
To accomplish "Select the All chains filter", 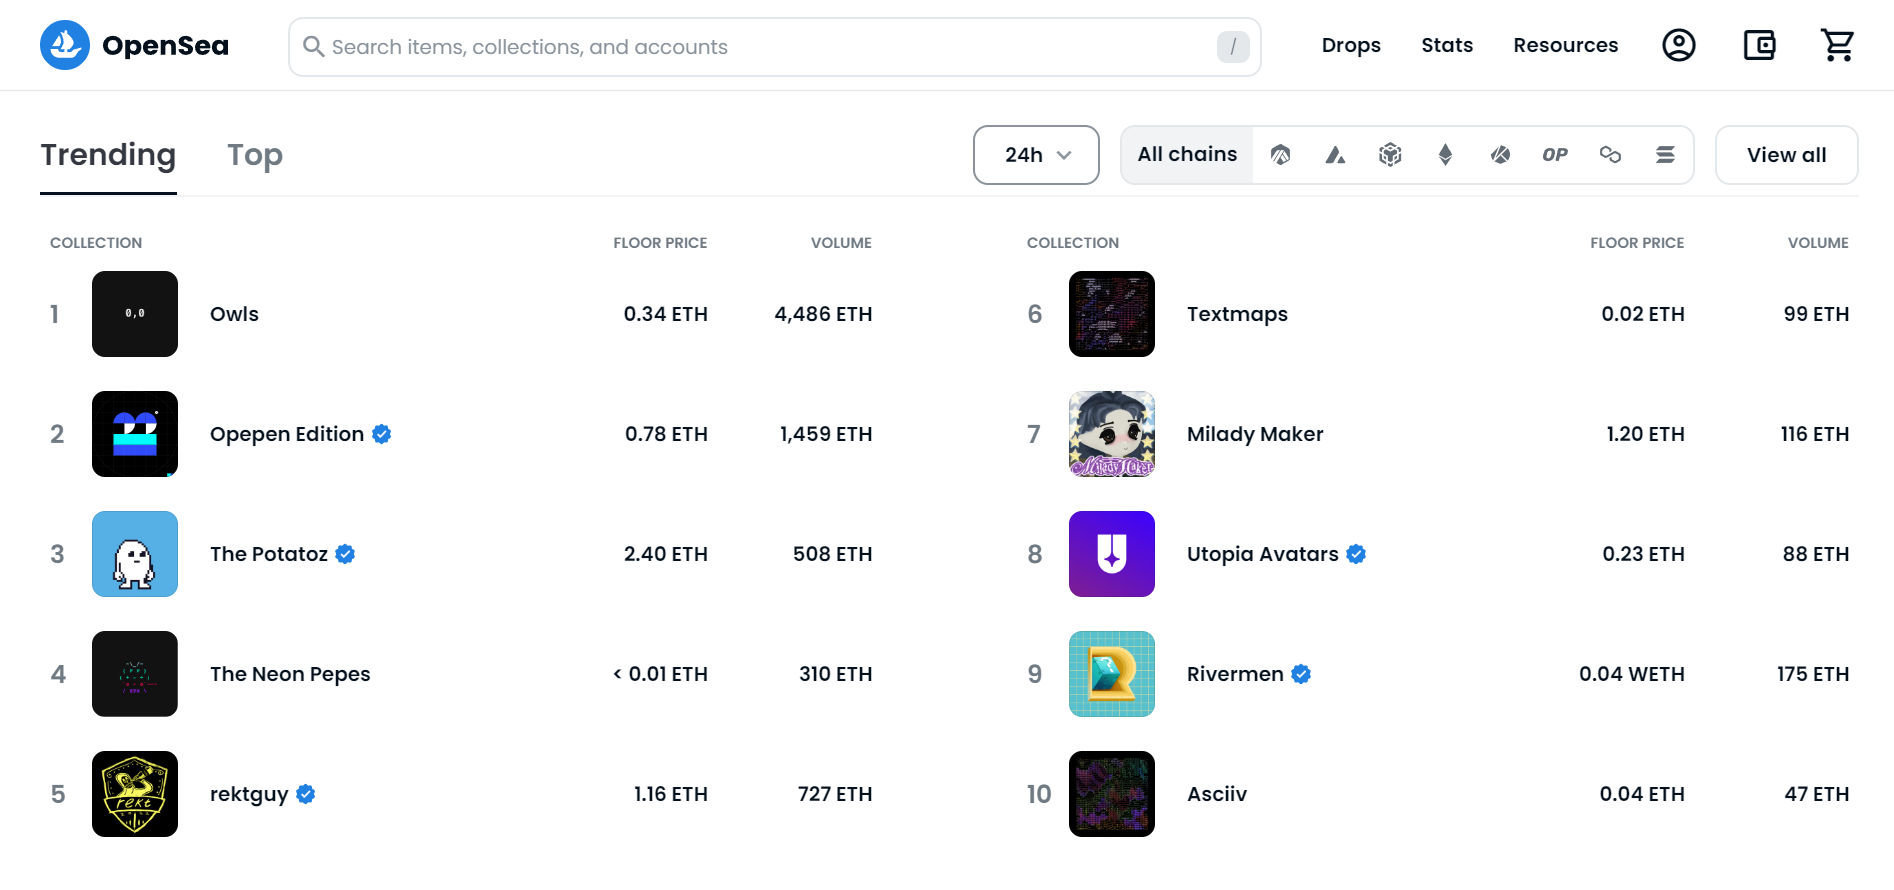I will tap(1187, 155).
